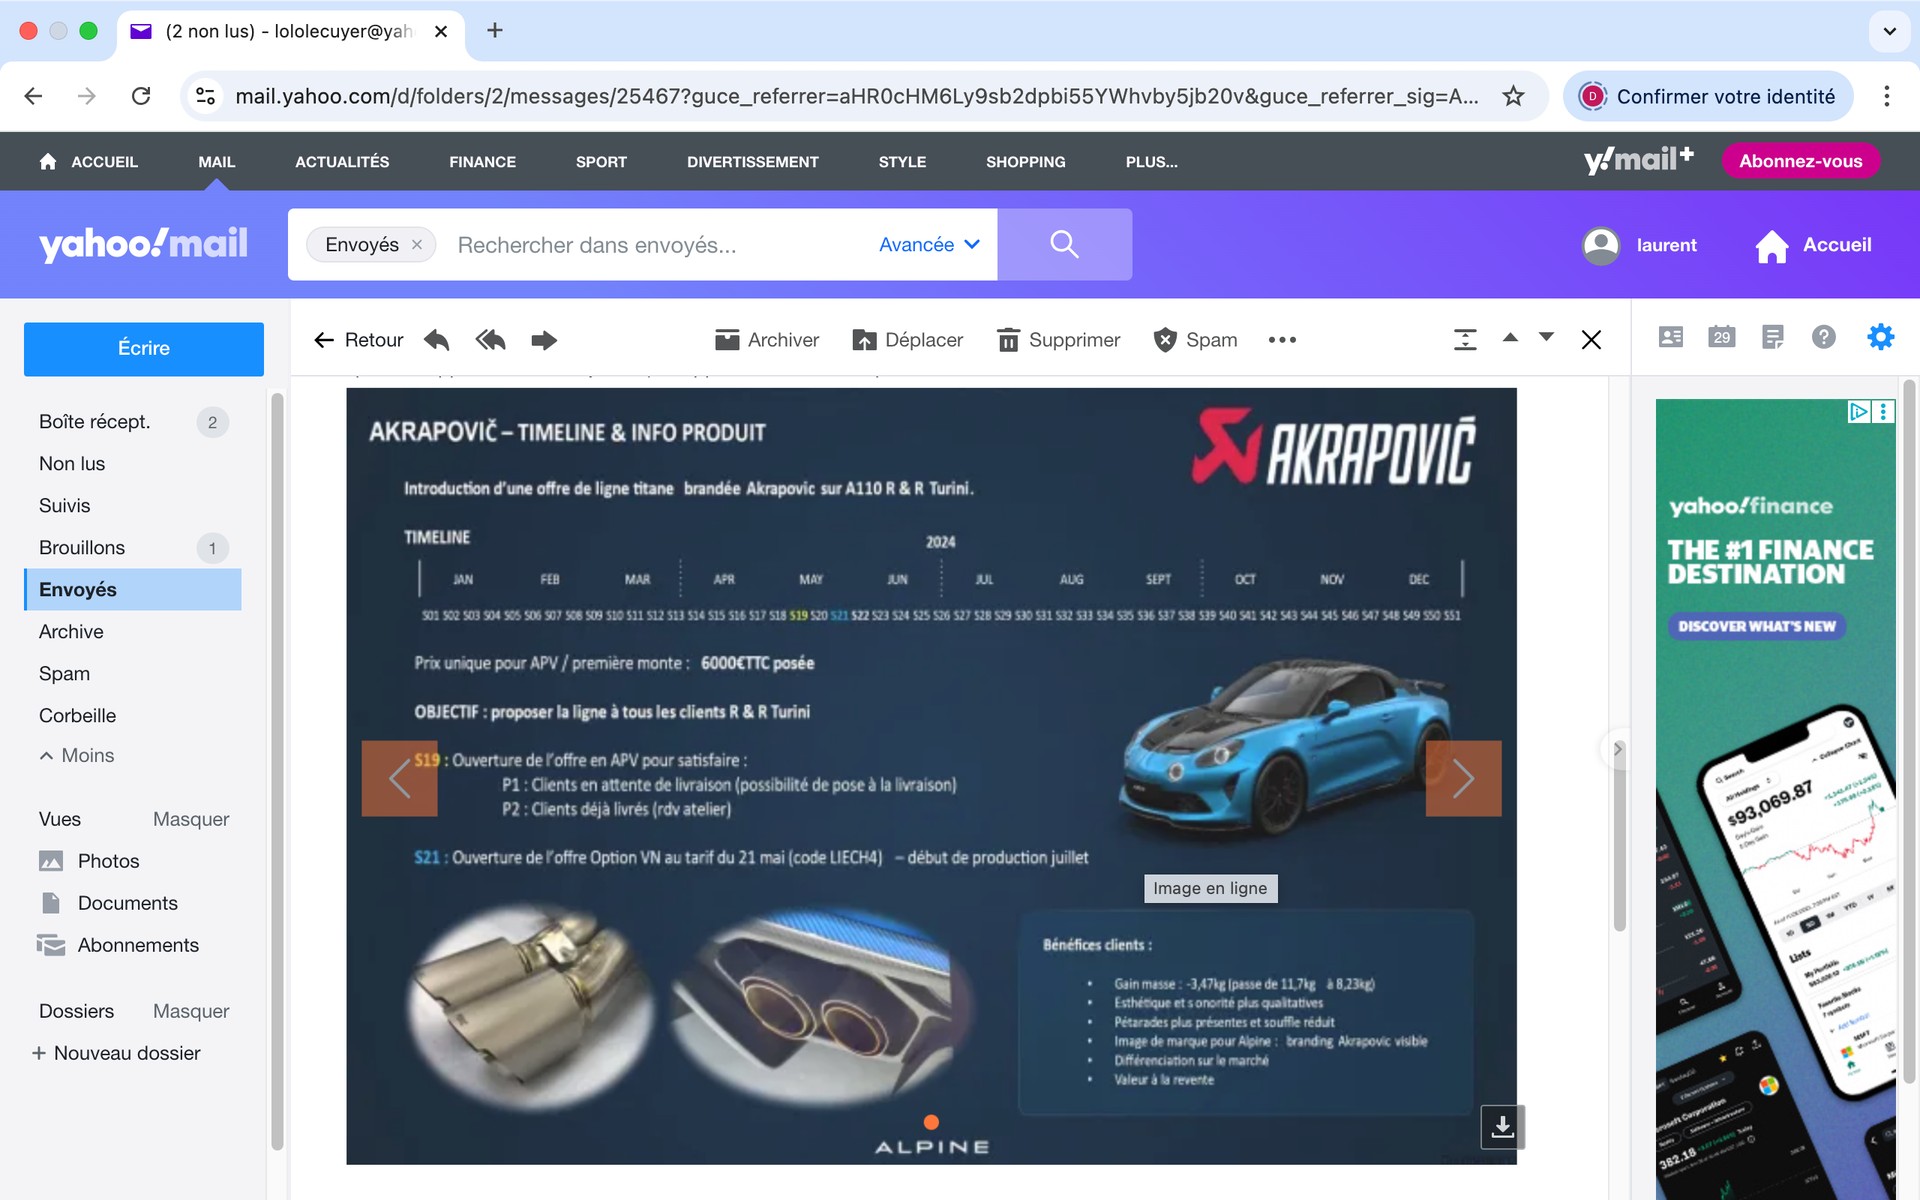Open the Calendar icon
This screenshot has height=1200, width=1920.
(1722, 337)
